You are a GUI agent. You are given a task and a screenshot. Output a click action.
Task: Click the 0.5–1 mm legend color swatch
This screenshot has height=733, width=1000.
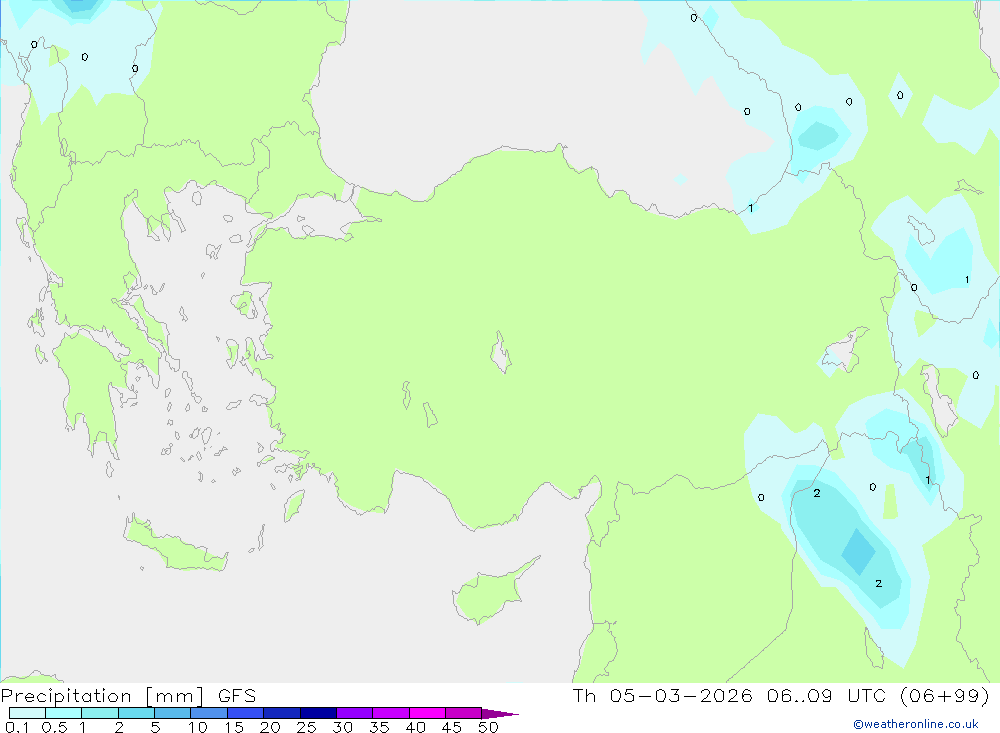coord(64,713)
